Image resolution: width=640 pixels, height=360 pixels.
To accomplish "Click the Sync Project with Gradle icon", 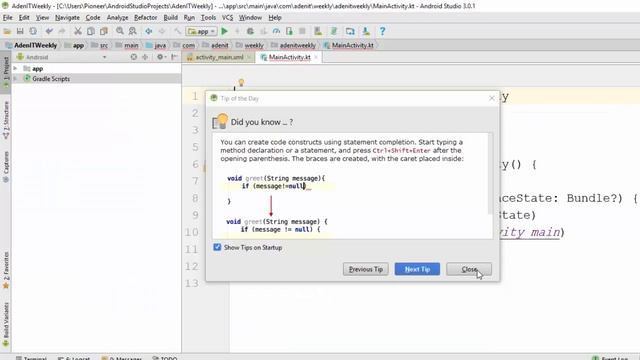I will (x=334, y=31).
